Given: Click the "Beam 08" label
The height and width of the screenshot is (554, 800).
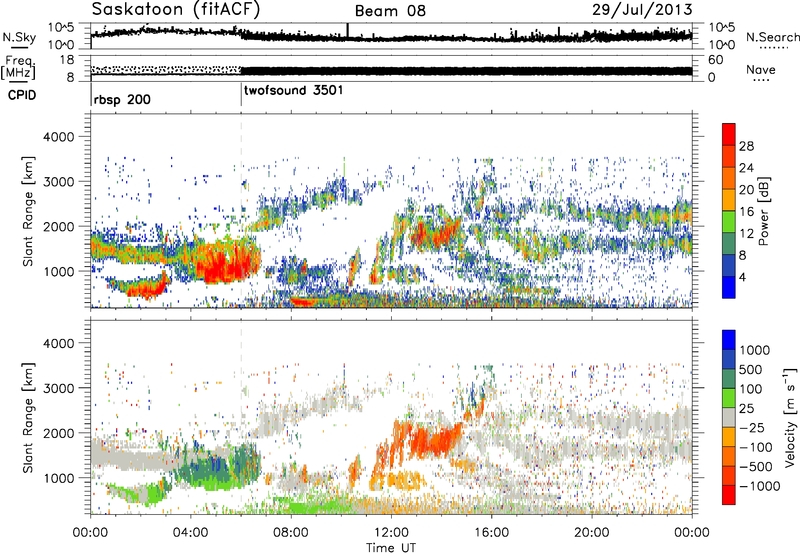Looking at the screenshot, I should point(390,11).
